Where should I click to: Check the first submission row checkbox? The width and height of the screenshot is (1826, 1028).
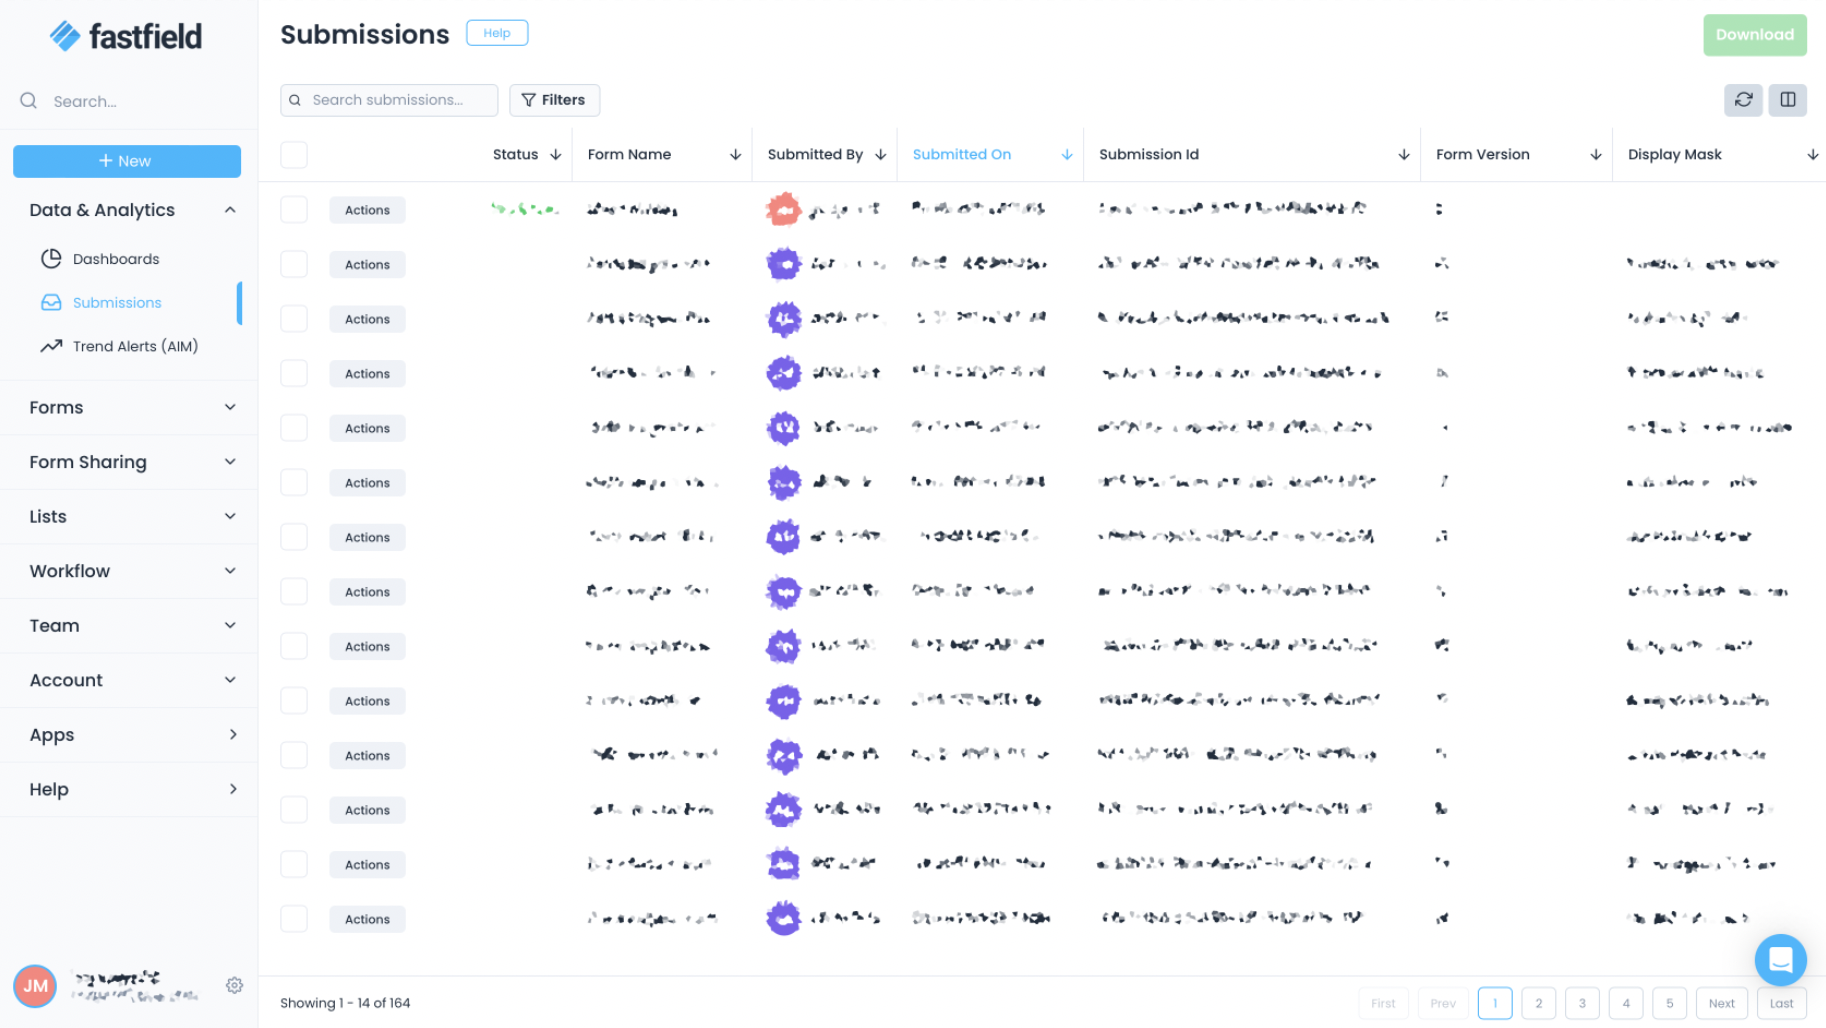(x=294, y=210)
